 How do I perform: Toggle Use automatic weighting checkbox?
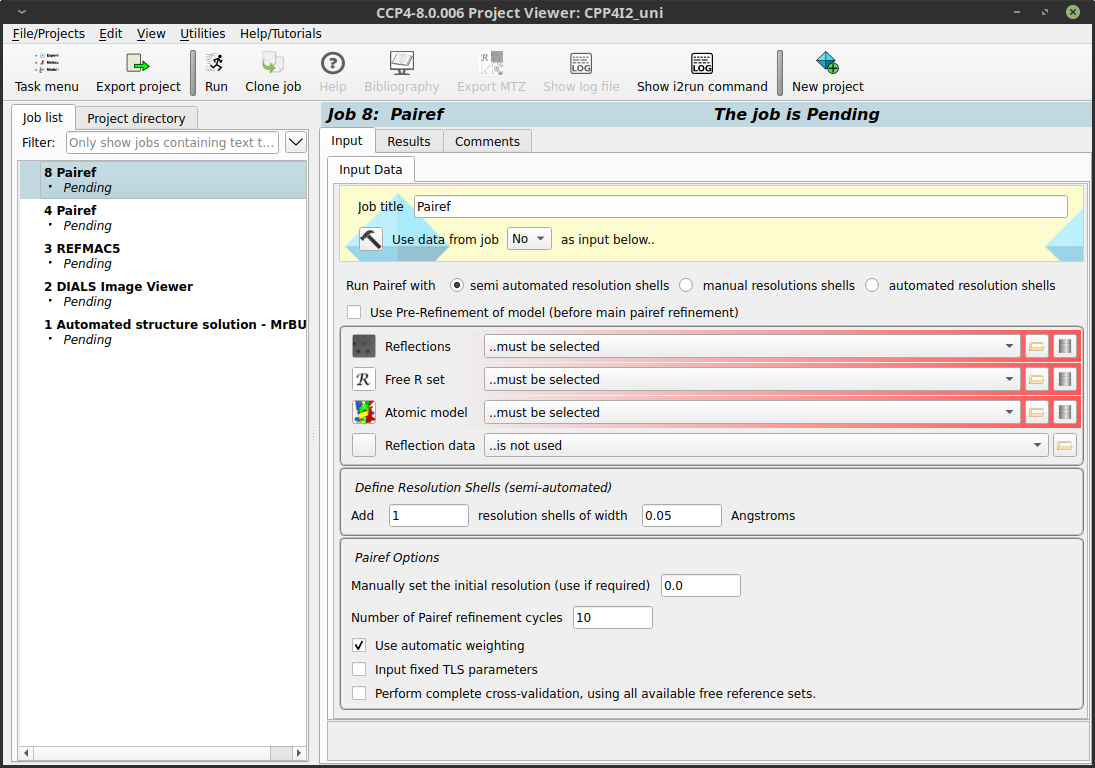(x=359, y=645)
